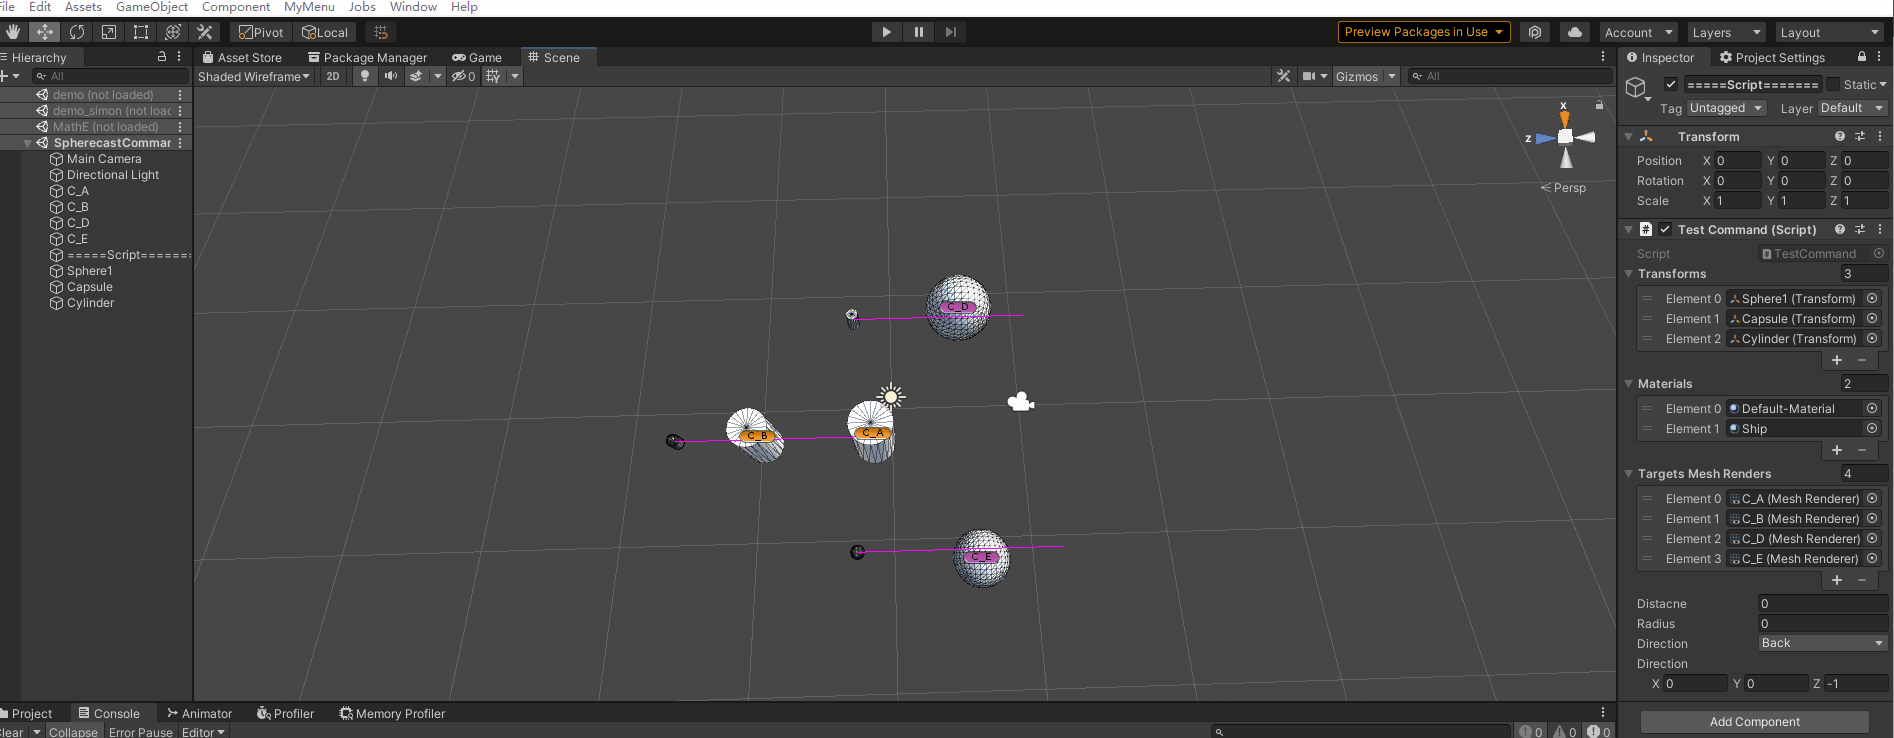Screen dimensions: 1894x738
Task: Open the GameObject menu
Action: pyautogui.click(x=152, y=7)
